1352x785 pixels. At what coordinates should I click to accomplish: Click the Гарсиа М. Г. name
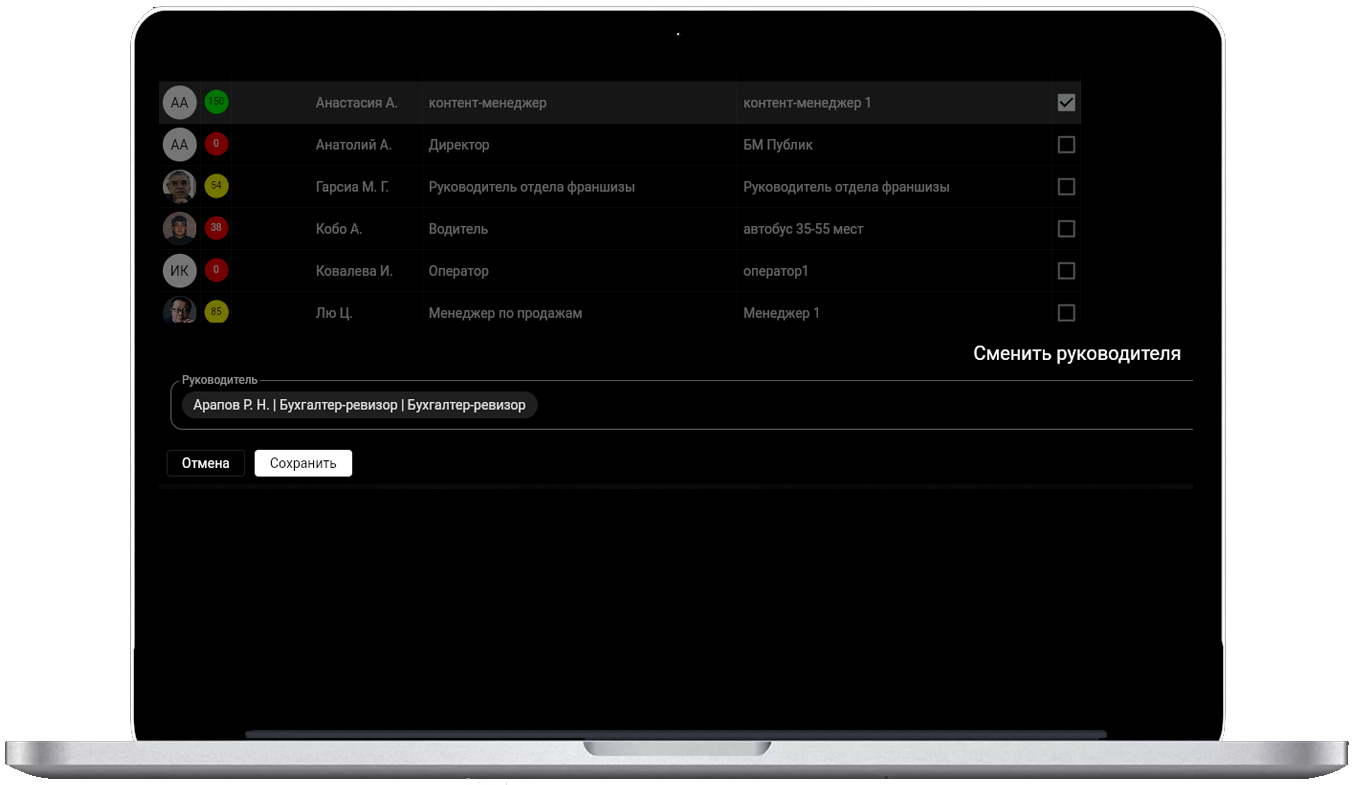coord(352,187)
